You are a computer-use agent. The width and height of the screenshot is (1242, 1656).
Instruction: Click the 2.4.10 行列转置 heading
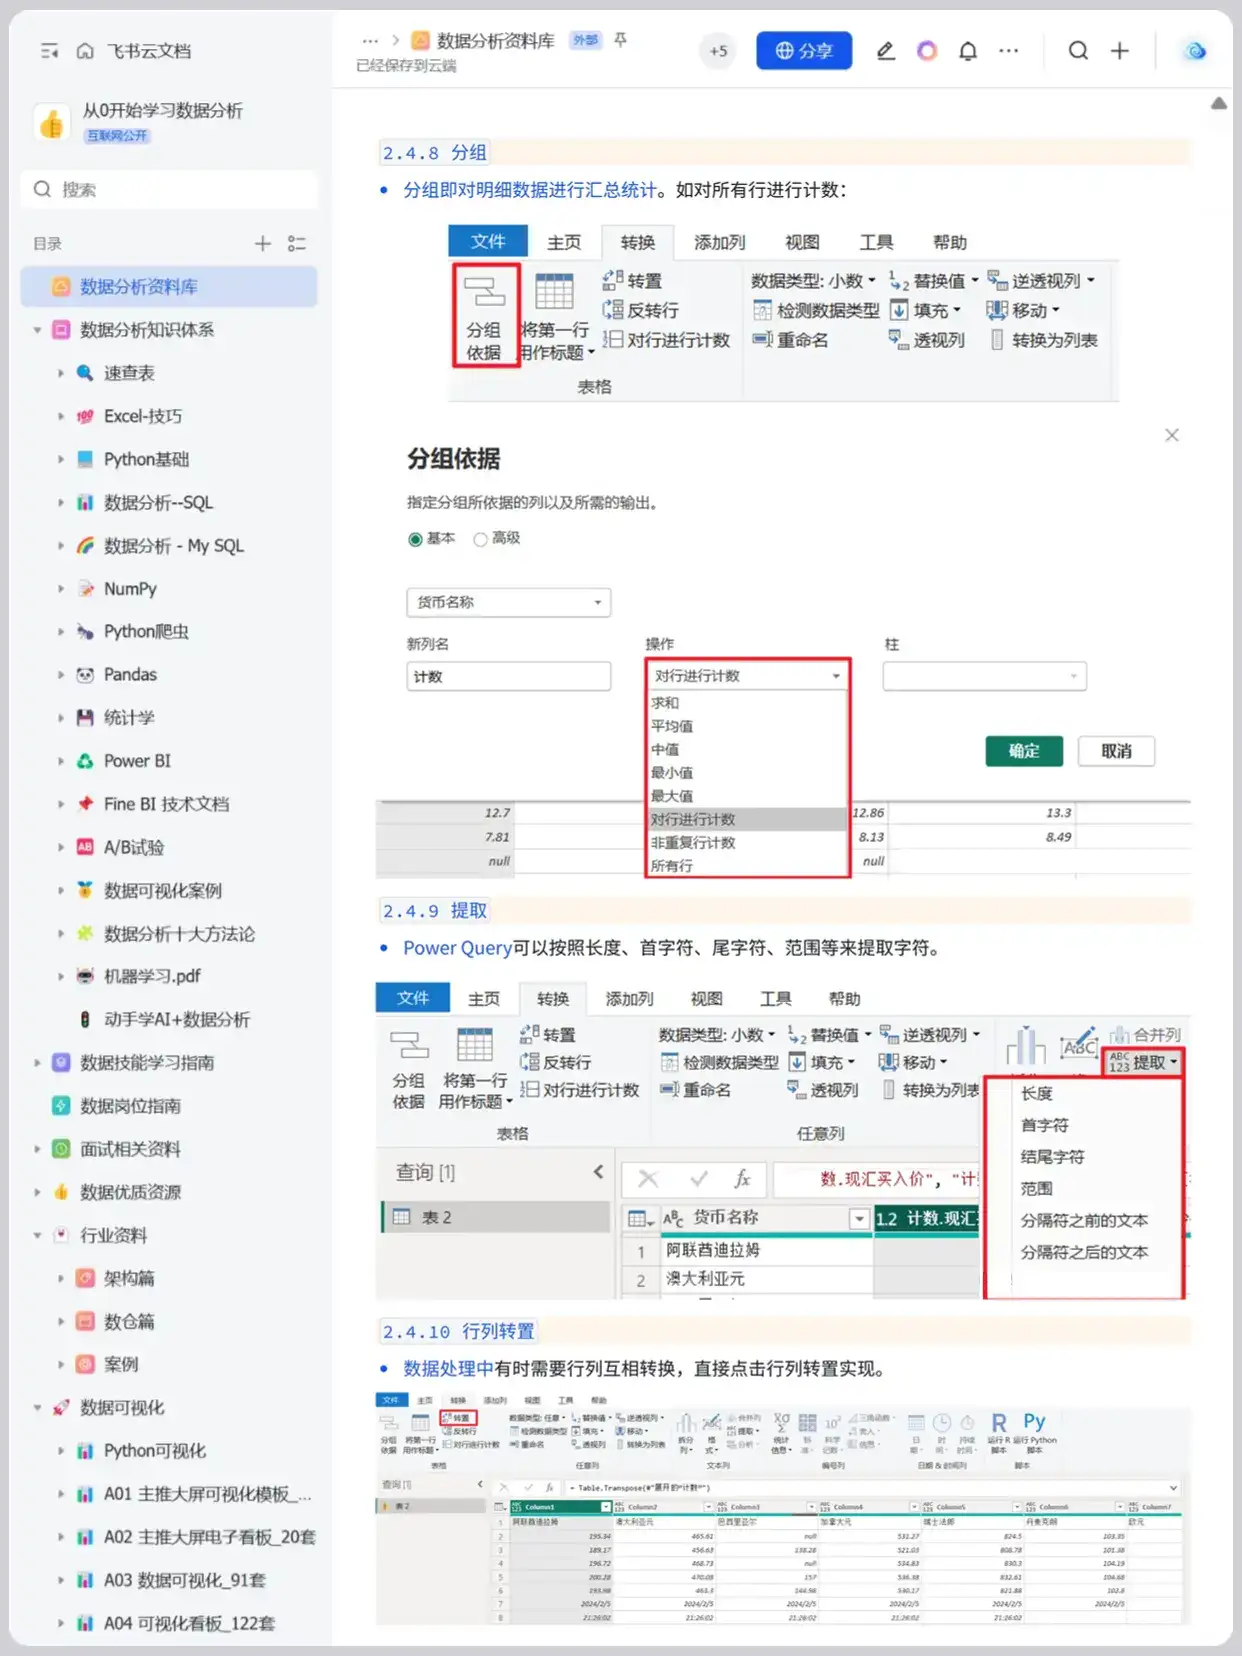tap(458, 1332)
